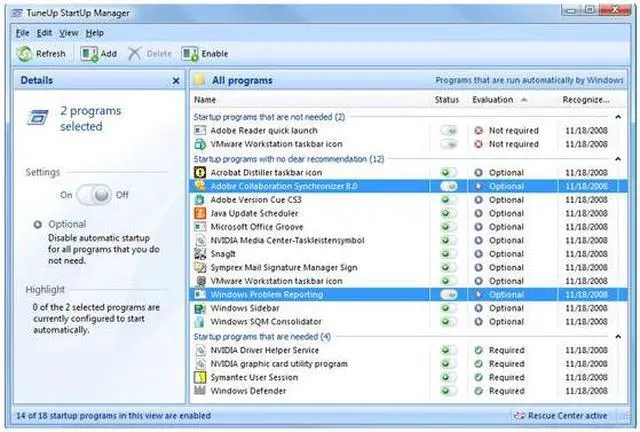Click the Windows SQM Consolidator icon
This screenshot has height=432, width=640.
pyautogui.click(x=200, y=322)
